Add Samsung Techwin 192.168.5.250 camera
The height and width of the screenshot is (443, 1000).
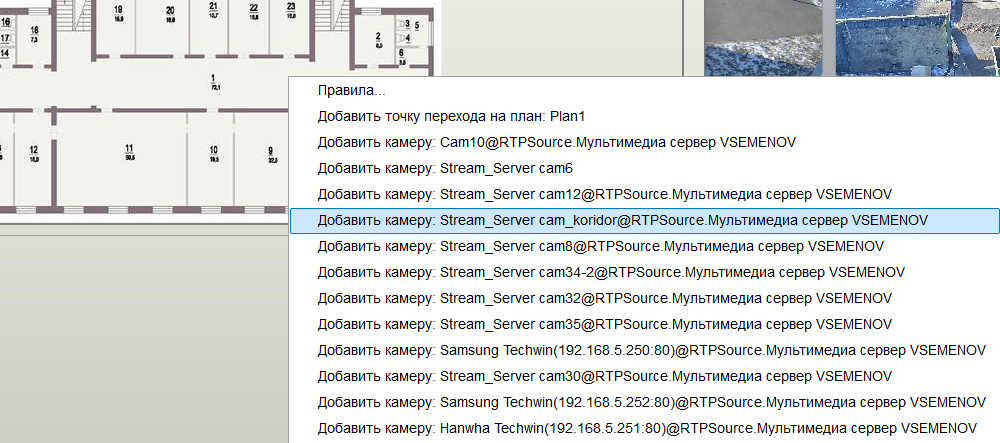point(644,351)
